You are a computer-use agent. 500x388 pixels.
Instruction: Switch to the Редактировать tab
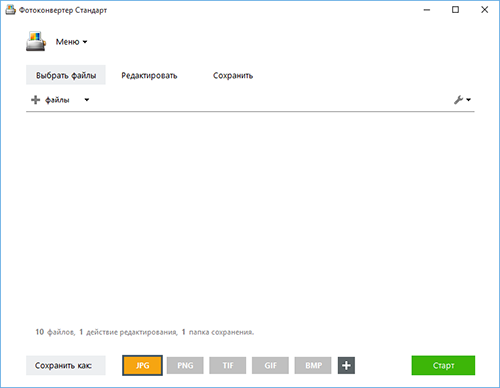pos(149,75)
